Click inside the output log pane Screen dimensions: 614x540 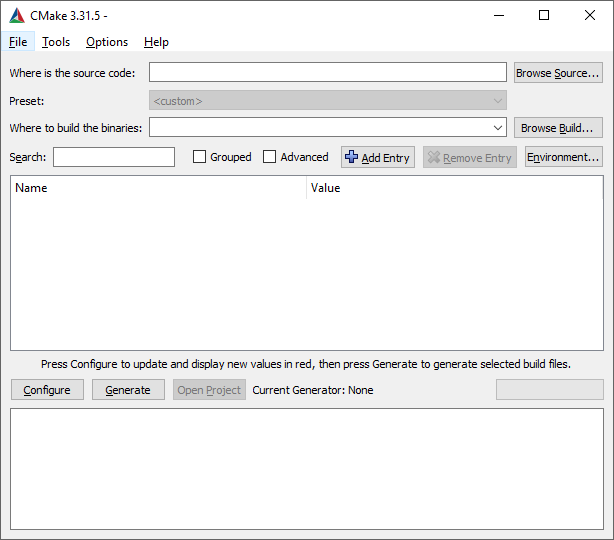point(307,467)
